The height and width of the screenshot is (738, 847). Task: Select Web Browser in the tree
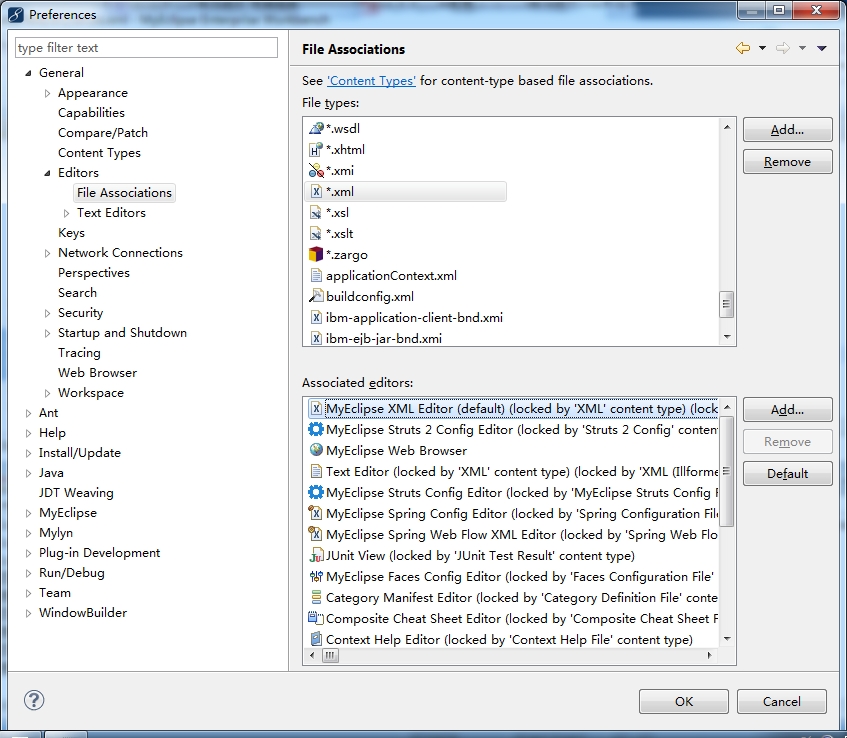(98, 373)
